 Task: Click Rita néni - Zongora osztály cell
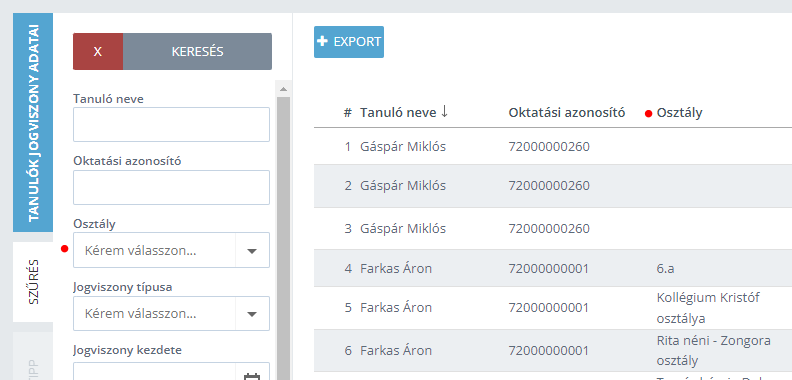coord(714,351)
